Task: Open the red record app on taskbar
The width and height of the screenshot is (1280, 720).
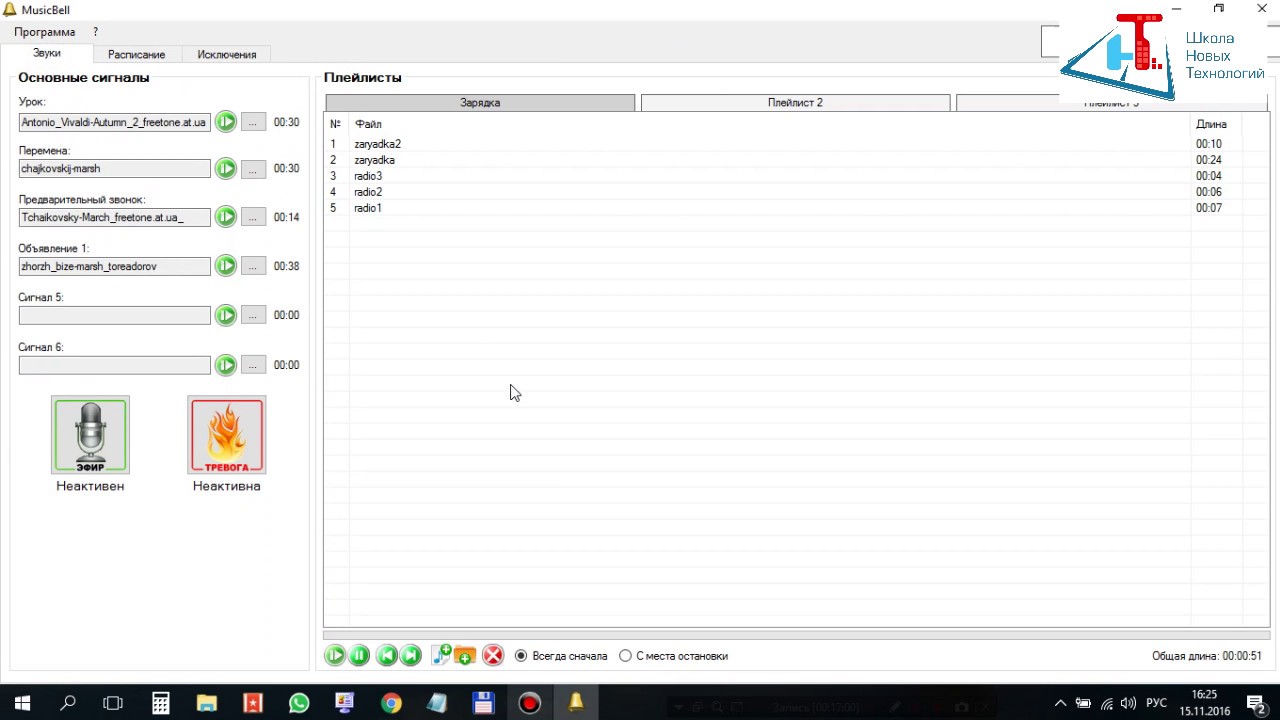Action: click(530, 703)
